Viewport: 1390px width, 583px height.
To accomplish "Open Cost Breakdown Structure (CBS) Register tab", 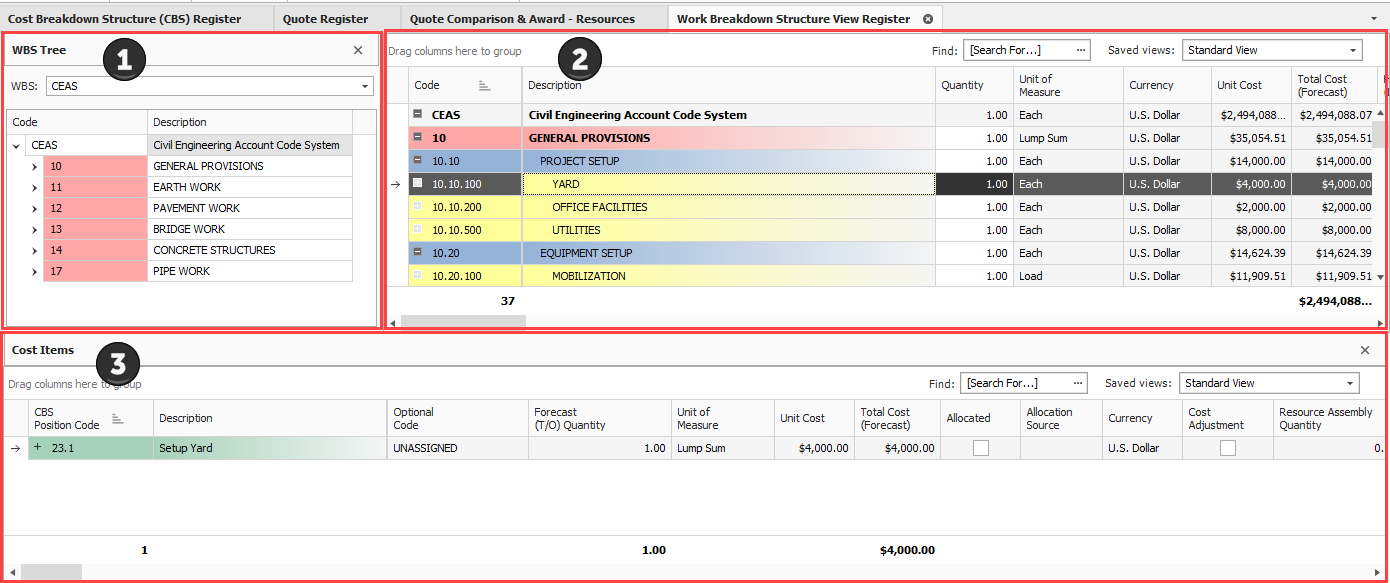I will click(124, 19).
